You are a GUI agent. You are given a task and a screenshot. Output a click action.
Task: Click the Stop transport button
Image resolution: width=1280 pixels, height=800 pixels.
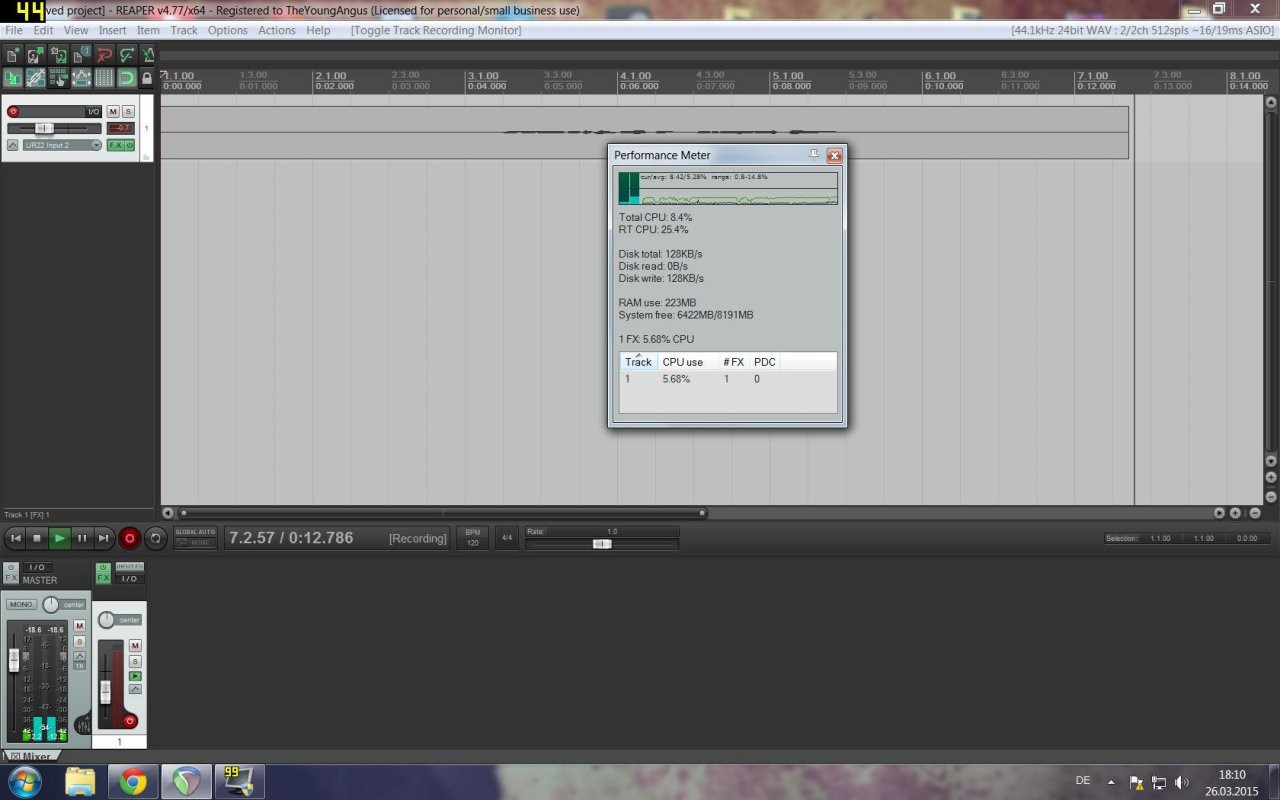pyautogui.click(x=37, y=538)
